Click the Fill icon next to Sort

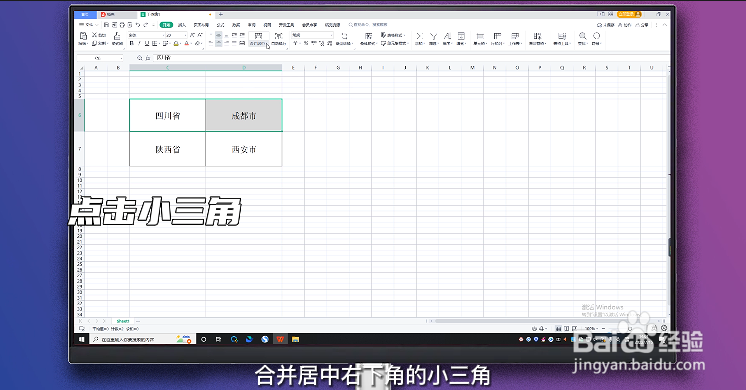pos(461,36)
